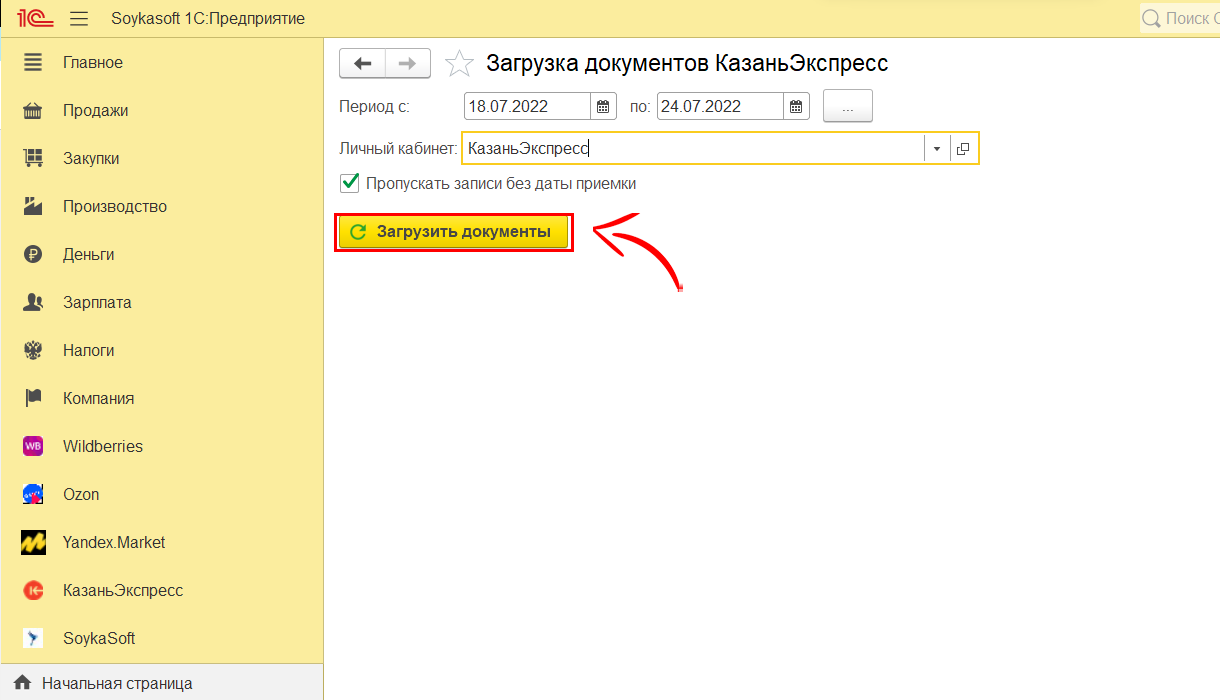Click the Закупки cart icon
The height and width of the screenshot is (700, 1220).
coord(33,159)
